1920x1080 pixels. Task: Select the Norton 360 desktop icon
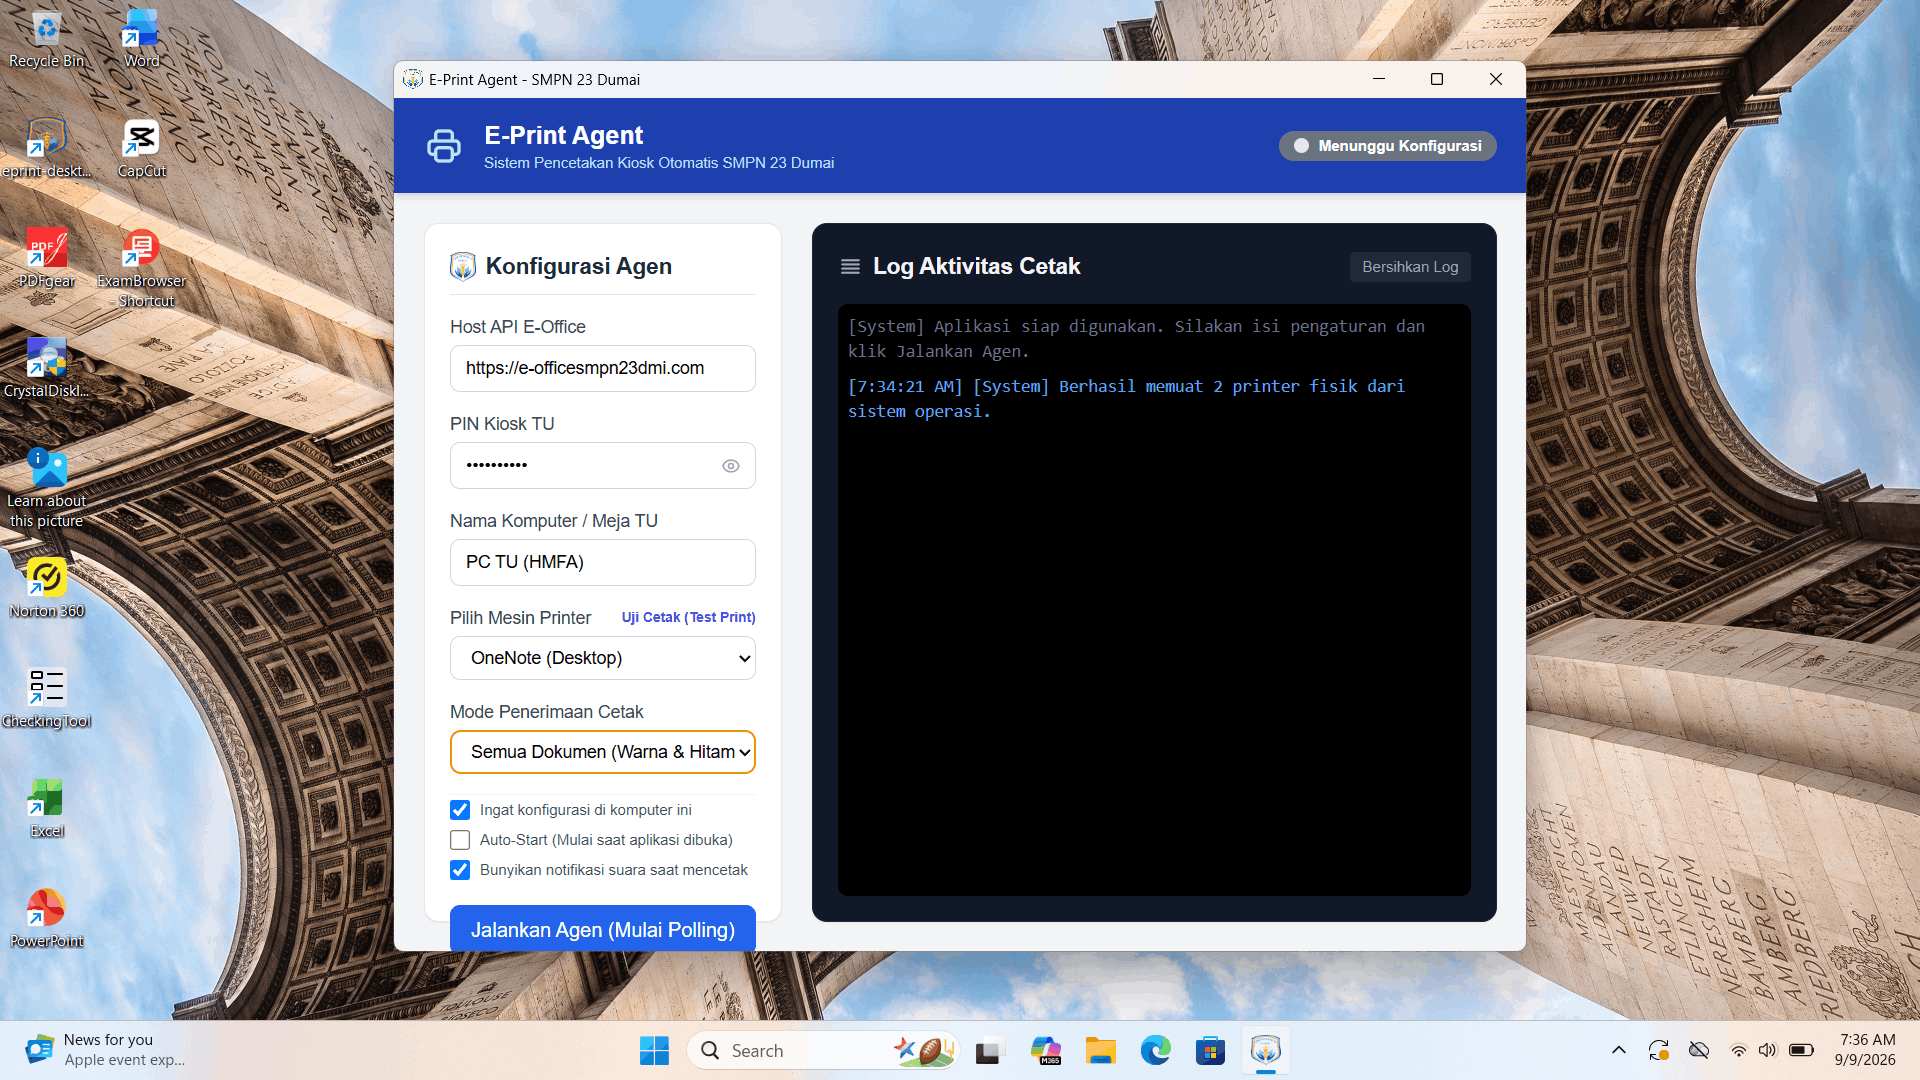click(46, 590)
